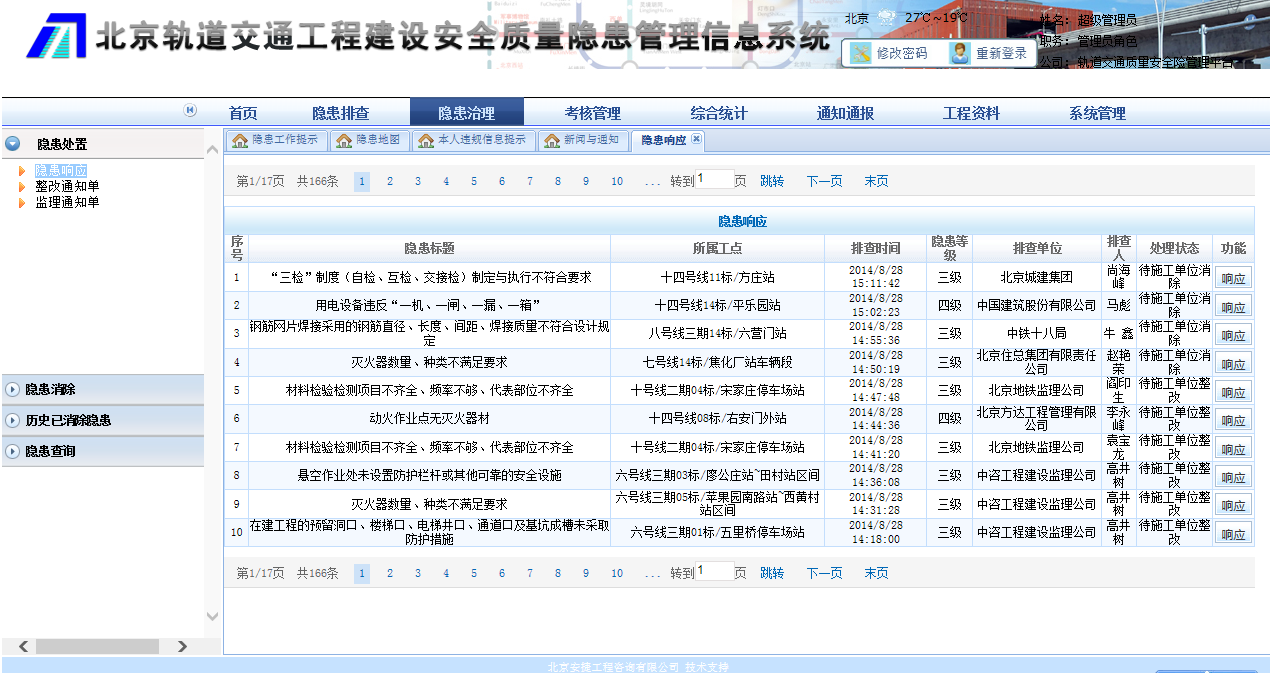This screenshot has width=1270, height=673.
Task: Expand the 隐患查询 sidebar section
Action: 12,451
